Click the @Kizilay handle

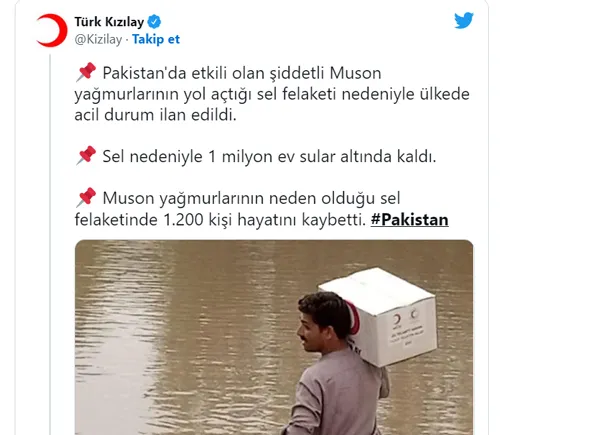click(98, 39)
